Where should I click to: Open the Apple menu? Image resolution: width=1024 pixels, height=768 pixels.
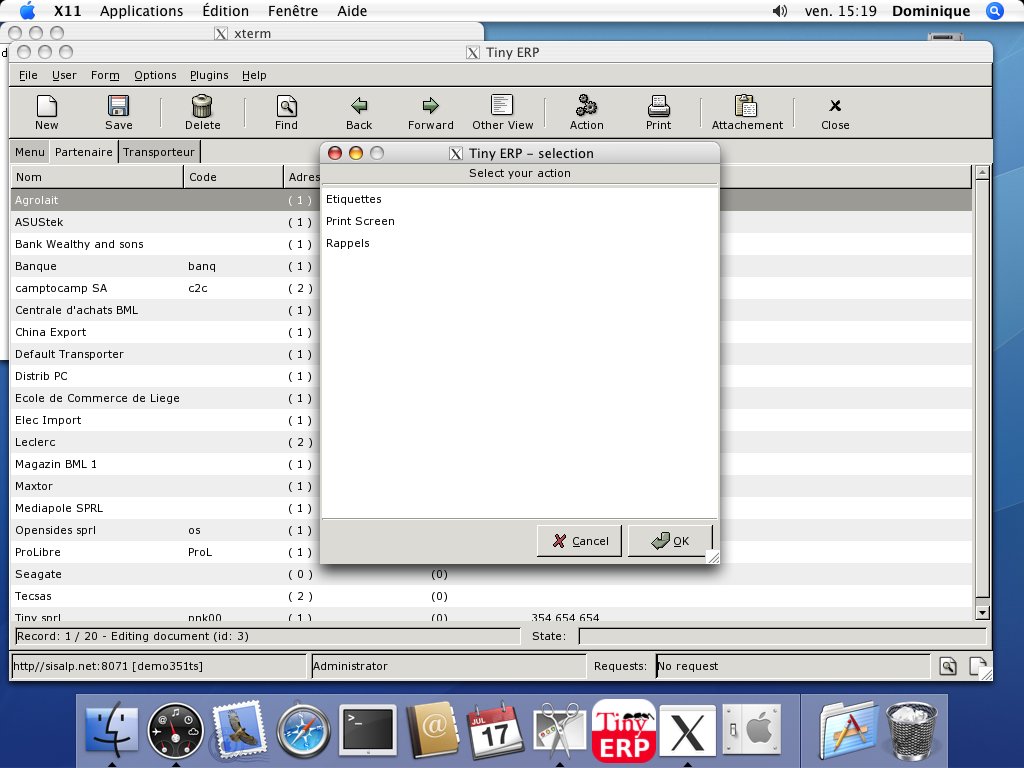(27, 11)
